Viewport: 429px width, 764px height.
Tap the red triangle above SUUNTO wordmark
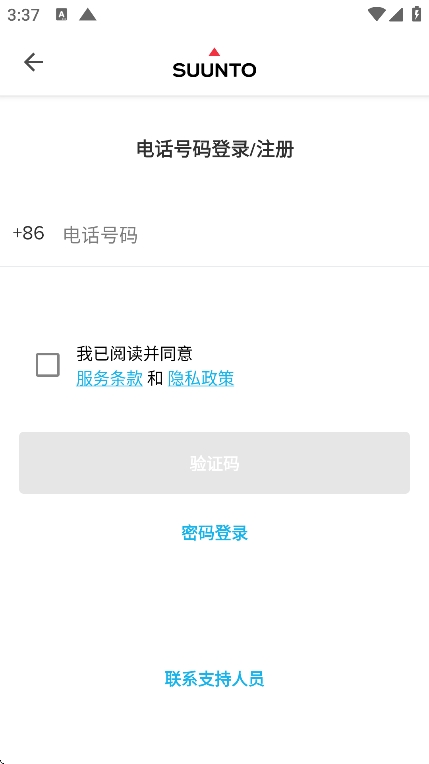(214, 52)
